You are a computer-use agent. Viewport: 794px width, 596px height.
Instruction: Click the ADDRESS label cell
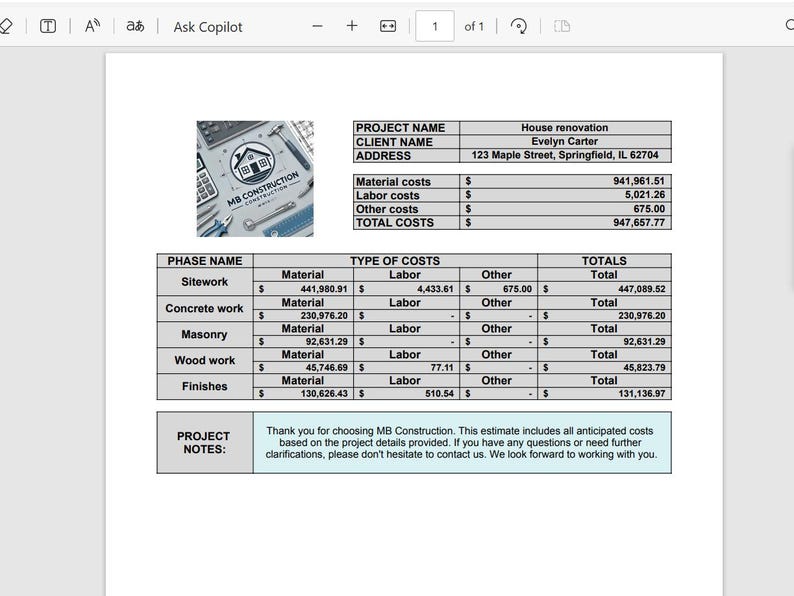pos(406,155)
